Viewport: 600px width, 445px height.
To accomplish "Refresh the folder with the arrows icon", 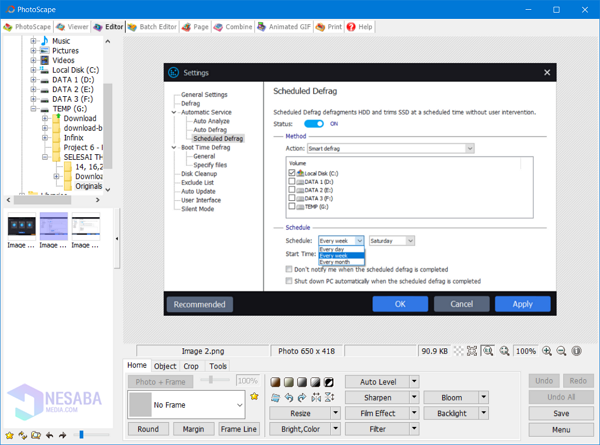I will pos(23,435).
